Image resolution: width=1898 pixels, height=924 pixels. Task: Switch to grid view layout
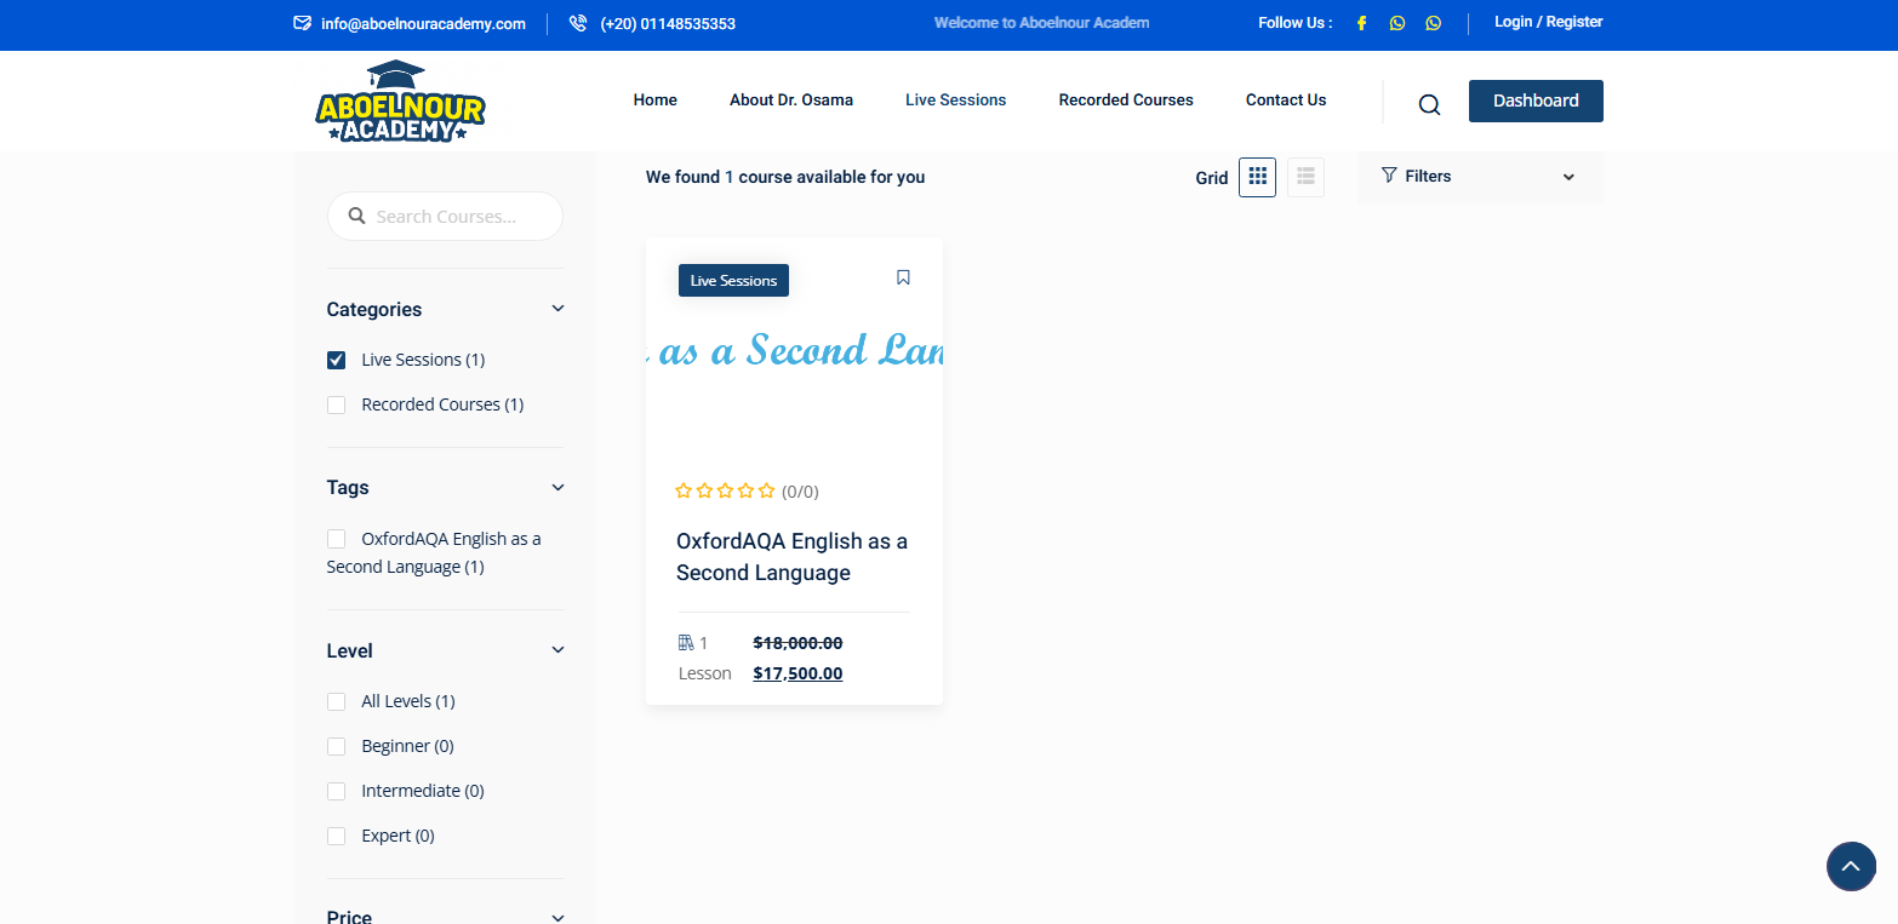[x=1257, y=177]
